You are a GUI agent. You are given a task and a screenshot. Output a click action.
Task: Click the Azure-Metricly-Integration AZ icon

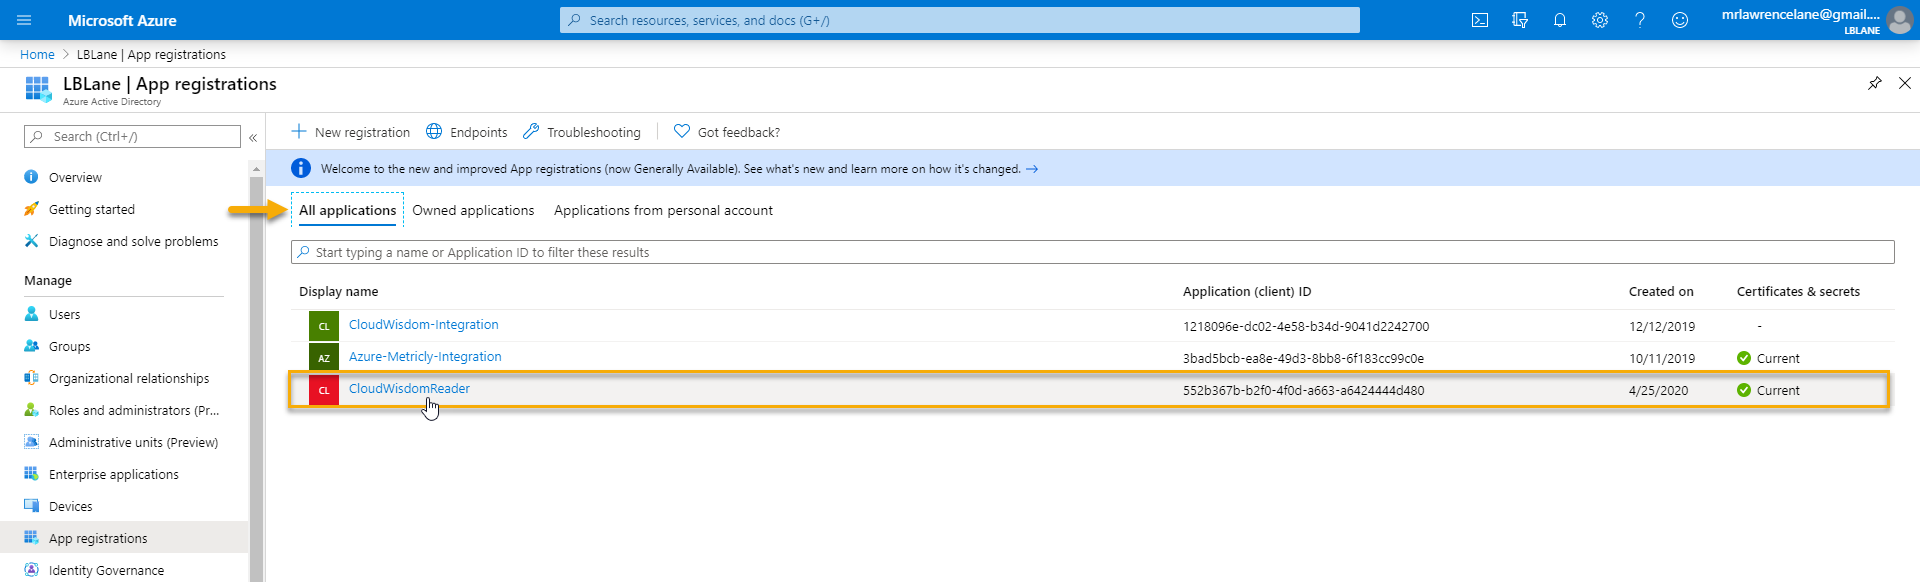(324, 358)
